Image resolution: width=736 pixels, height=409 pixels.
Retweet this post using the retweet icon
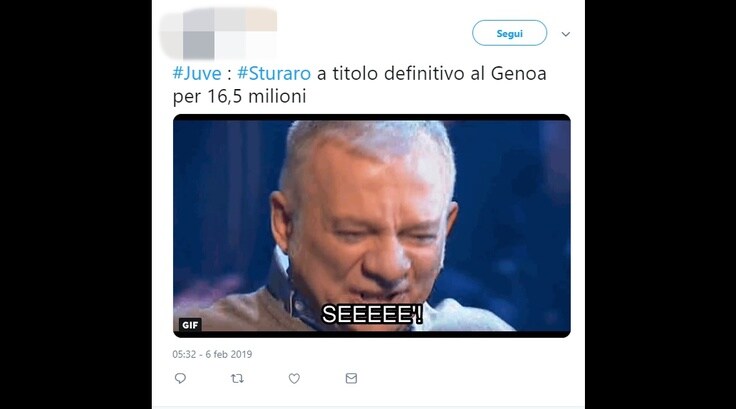click(x=238, y=378)
